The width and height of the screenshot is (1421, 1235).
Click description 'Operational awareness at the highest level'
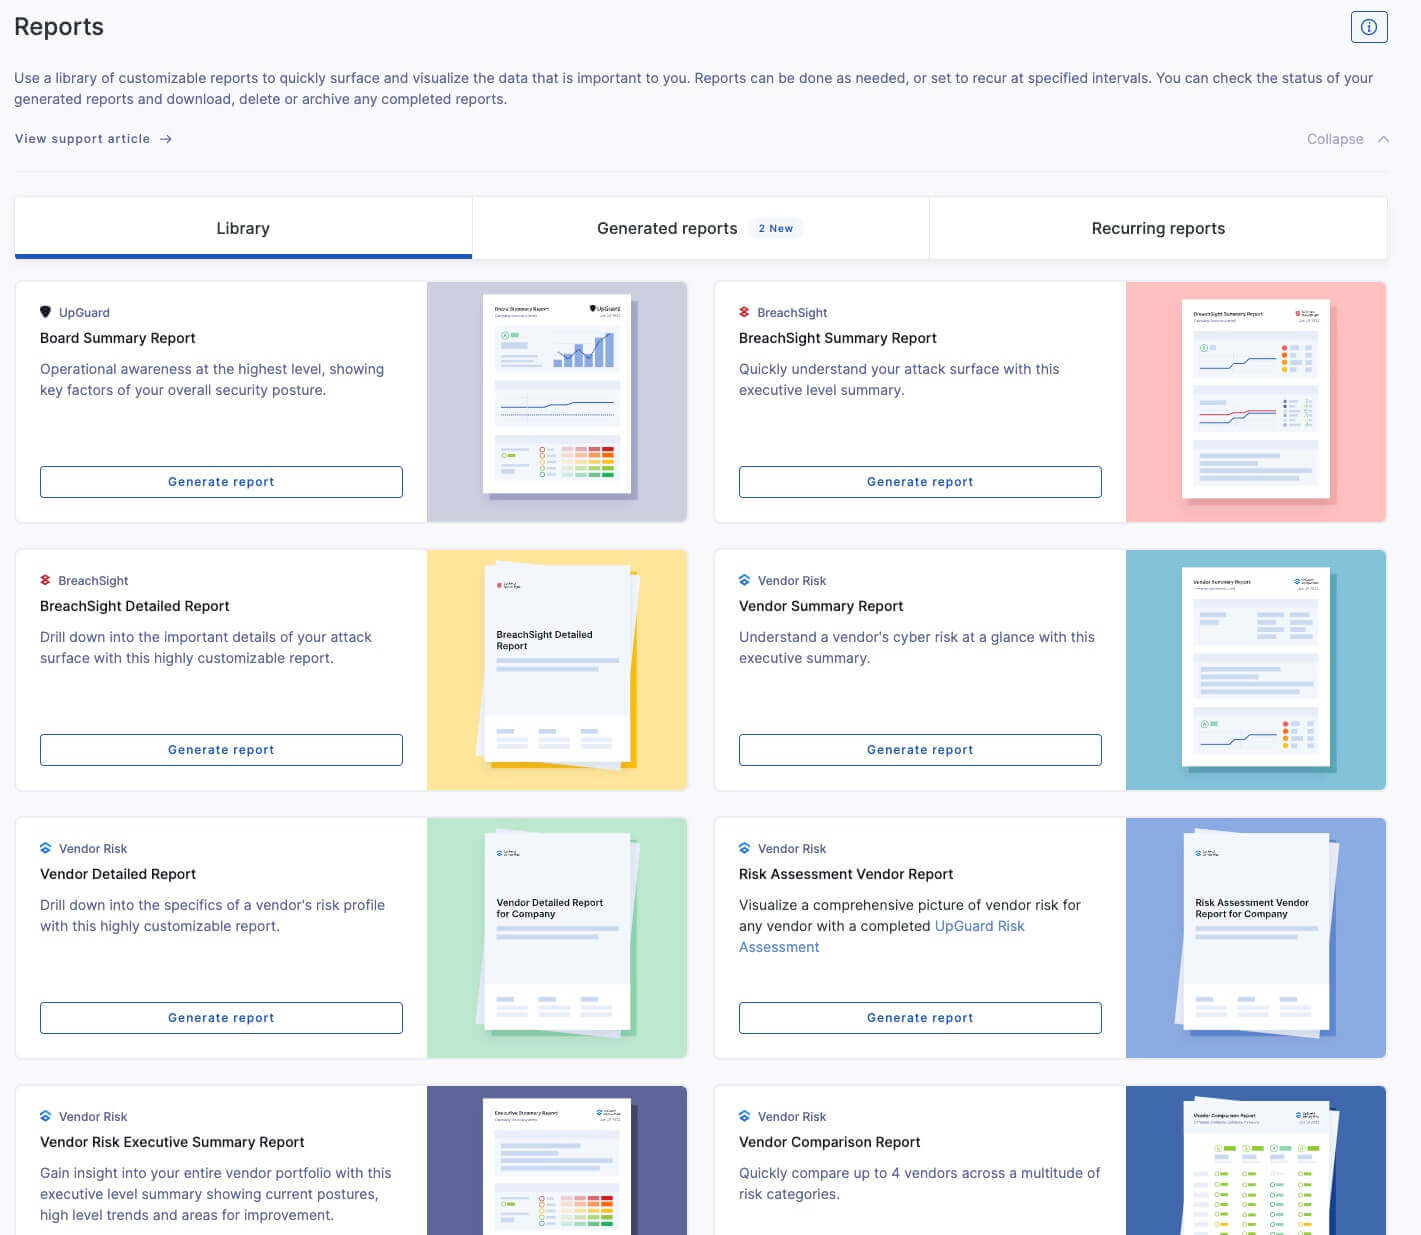click(212, 380)
